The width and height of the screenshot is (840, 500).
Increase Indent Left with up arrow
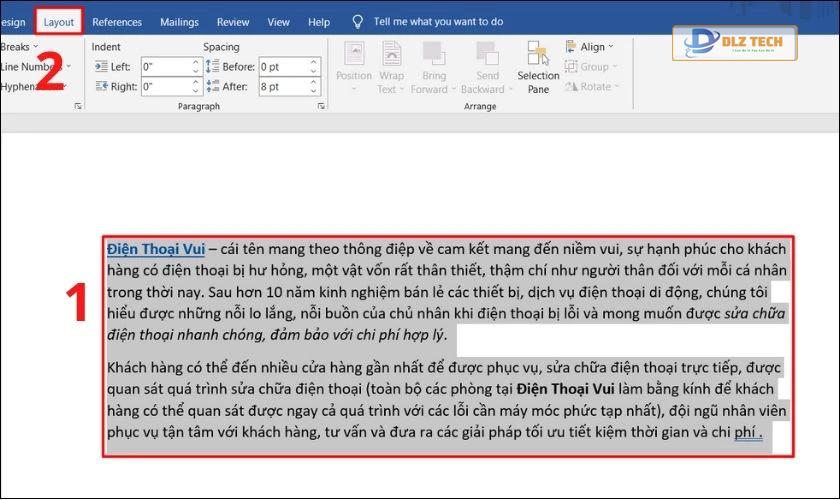196,63
